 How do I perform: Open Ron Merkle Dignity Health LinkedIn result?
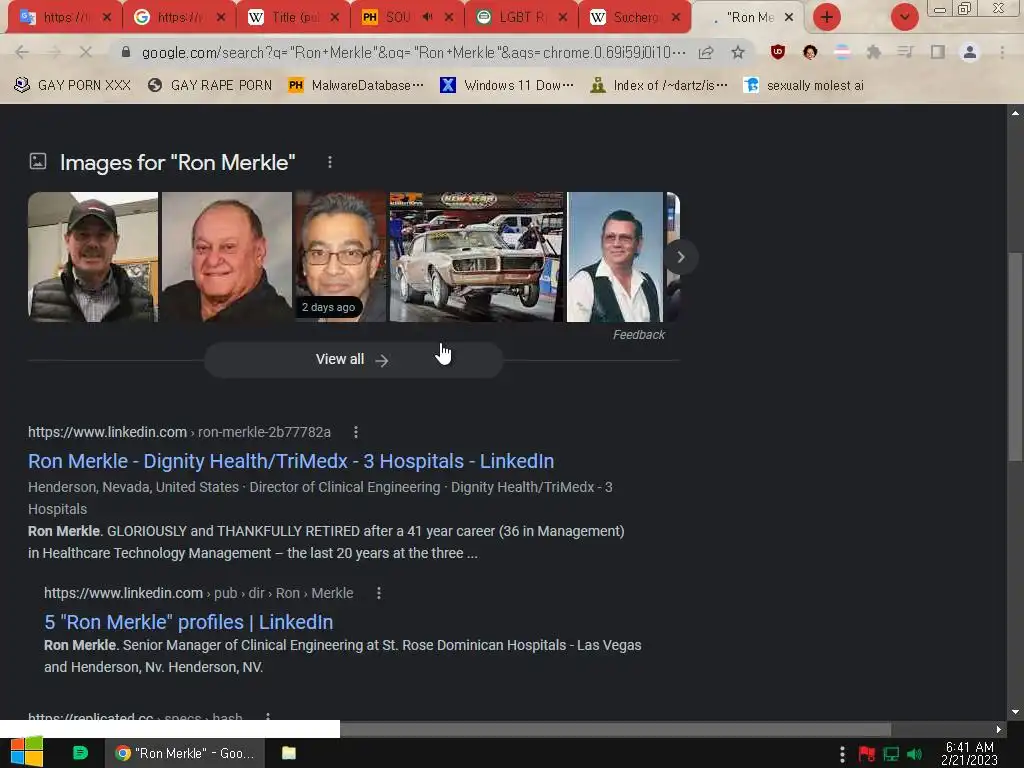(291, 461)
